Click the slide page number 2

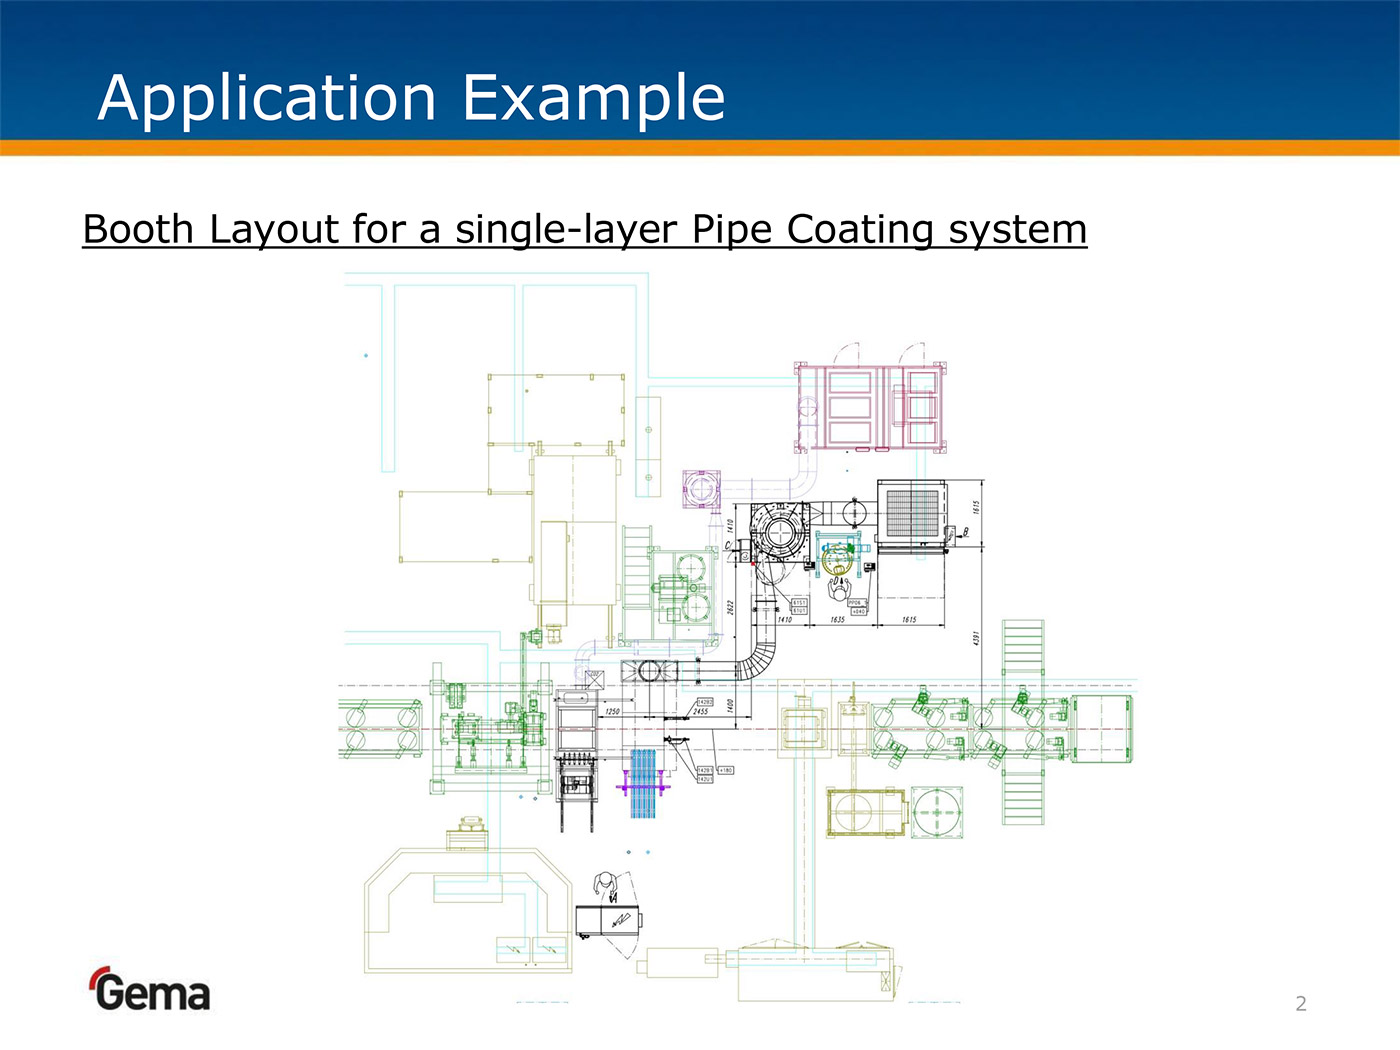[x=1300, y=1003]
